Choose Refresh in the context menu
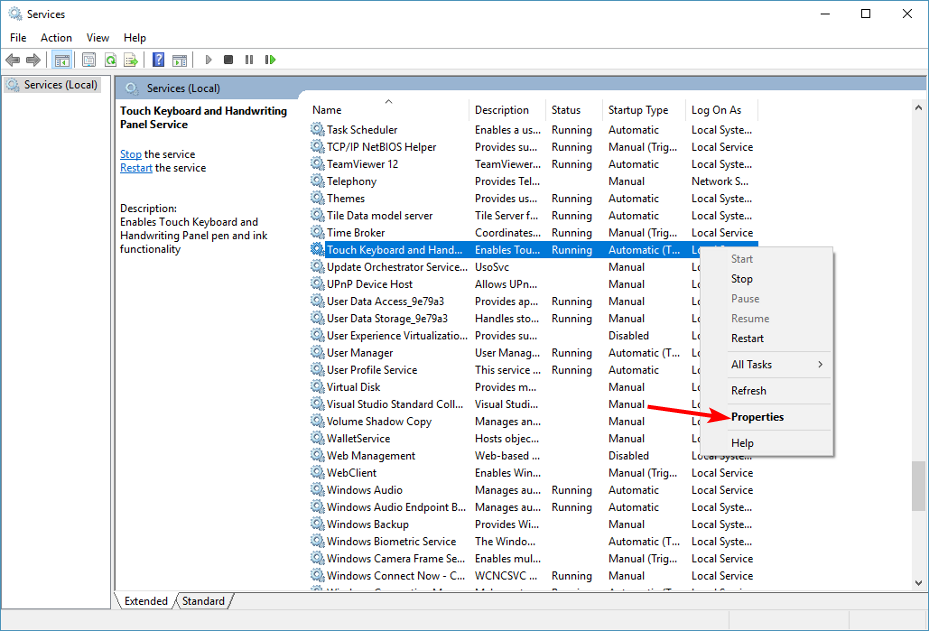 click(x=767, y=391)
